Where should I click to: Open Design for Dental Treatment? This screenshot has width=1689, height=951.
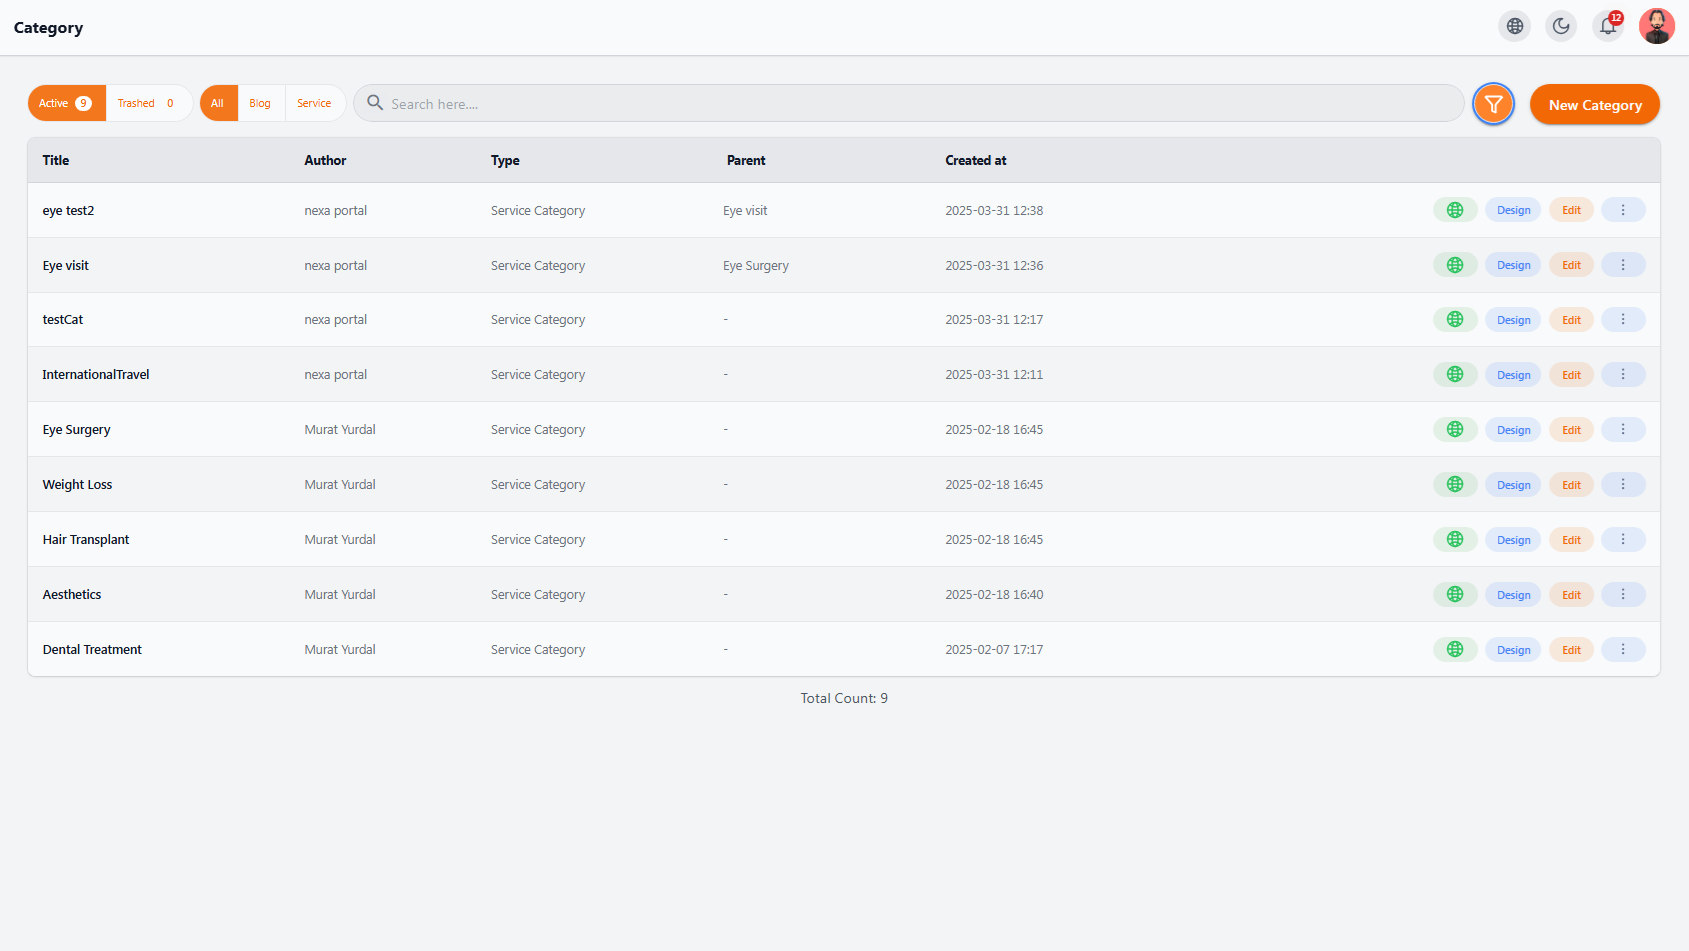1513,650
